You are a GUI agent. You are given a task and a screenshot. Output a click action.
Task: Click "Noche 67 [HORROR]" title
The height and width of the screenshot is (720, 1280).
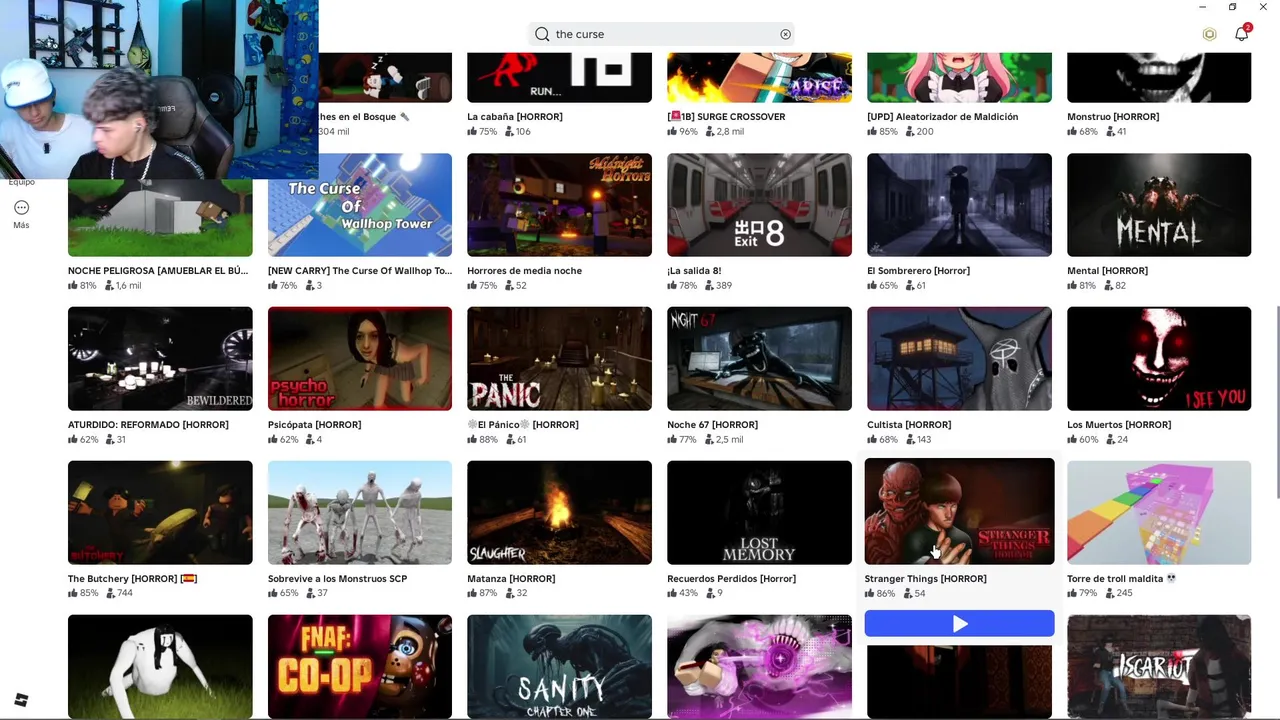click(712, 425)
